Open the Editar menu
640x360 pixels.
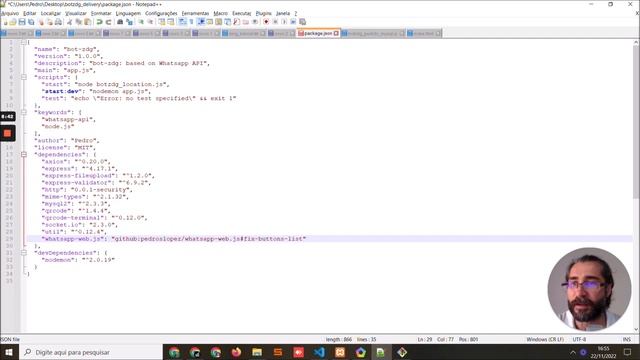(x=30, y=13)
